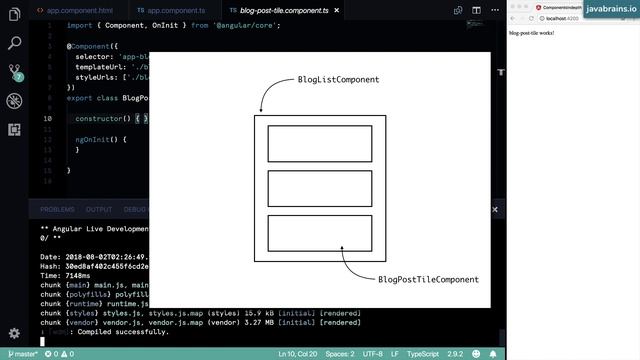Click 'Time: 7148ms' line in terminal
The image size is (640, 360).
point(65,276)
